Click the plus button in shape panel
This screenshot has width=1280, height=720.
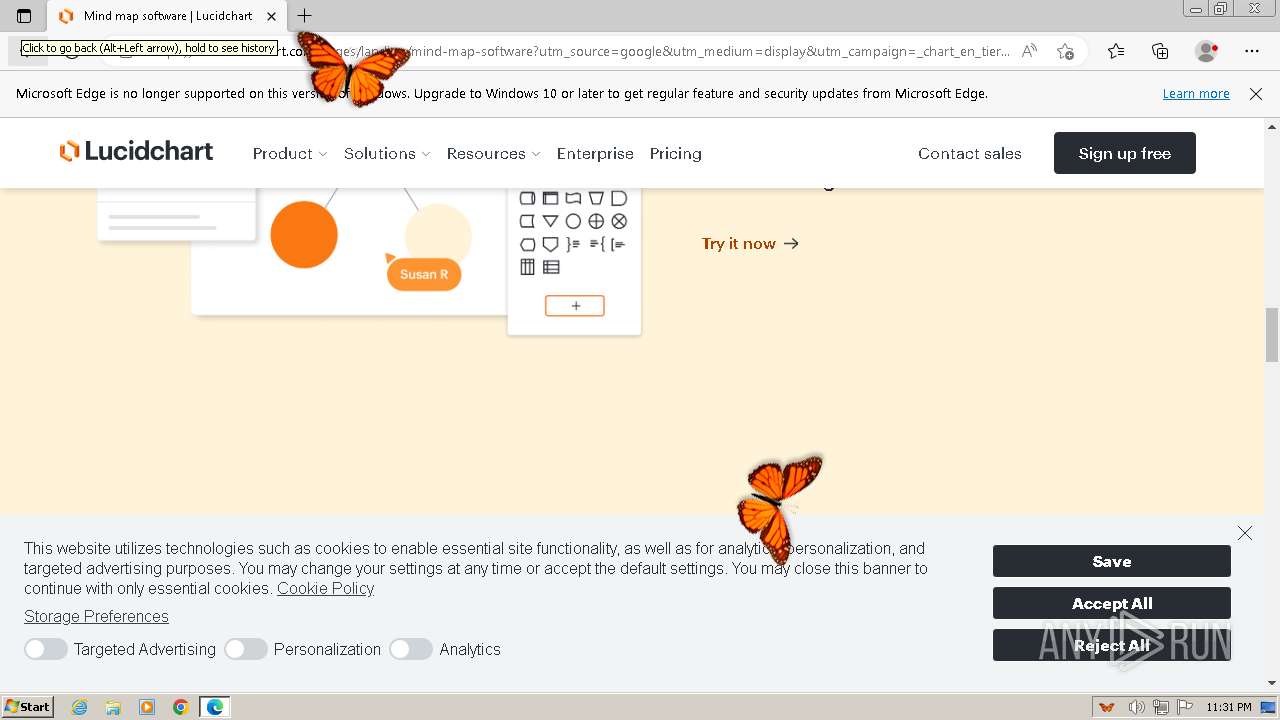pyautogui.click(x=575, y=306)
